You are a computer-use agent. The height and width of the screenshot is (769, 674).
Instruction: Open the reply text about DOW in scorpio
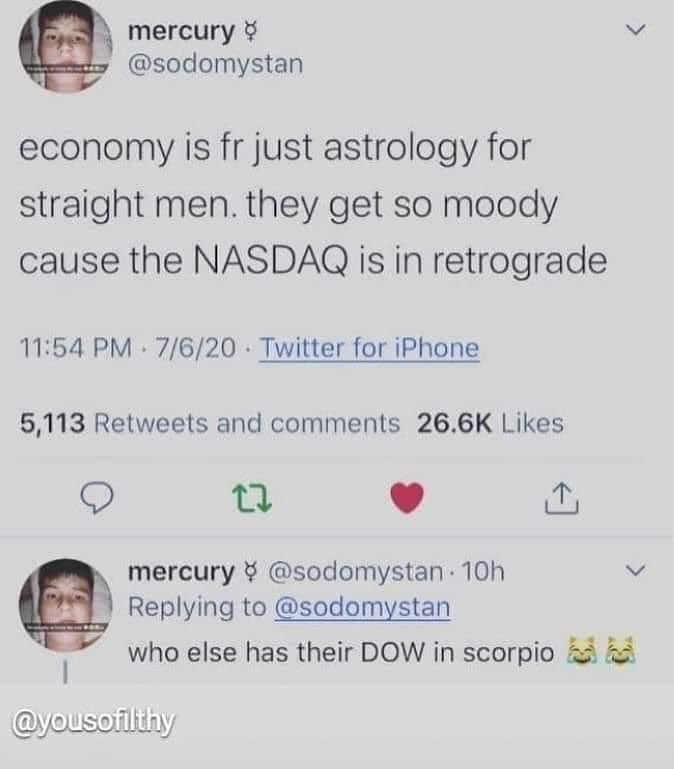pos(382,652)
